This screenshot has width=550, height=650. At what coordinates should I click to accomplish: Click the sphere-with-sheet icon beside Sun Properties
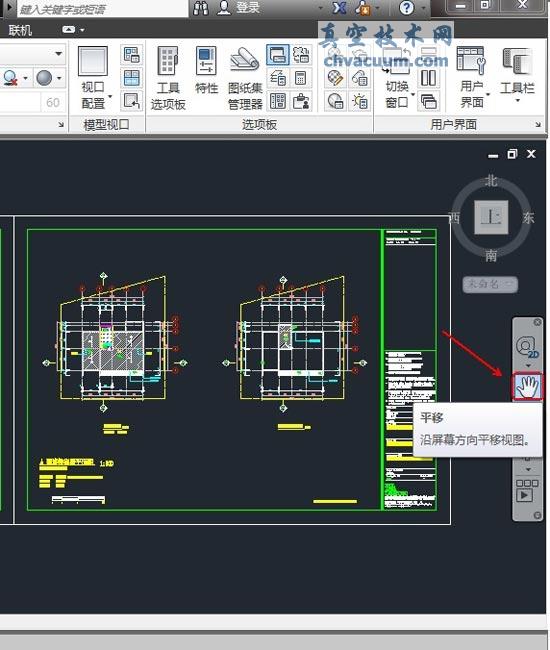pyautogui.click(x=335, y=101)
